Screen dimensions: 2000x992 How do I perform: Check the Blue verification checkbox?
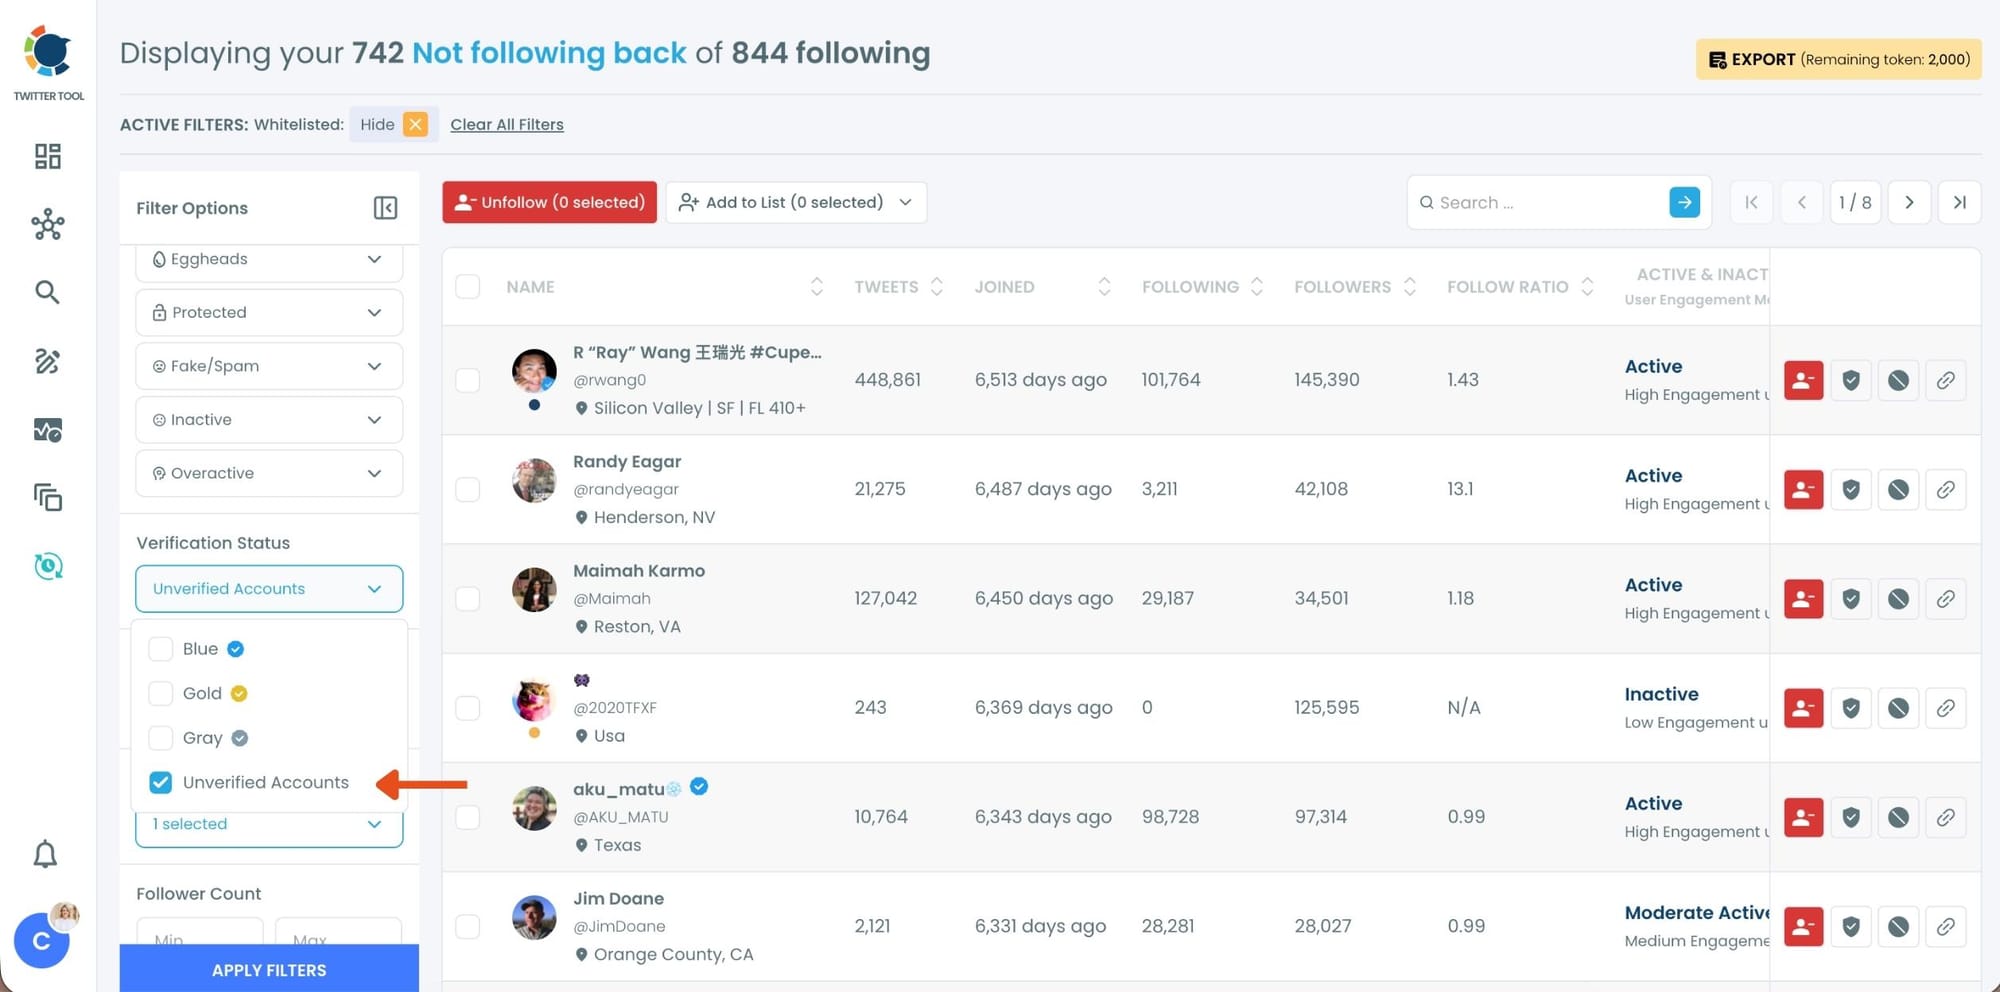tap(161, 649)
